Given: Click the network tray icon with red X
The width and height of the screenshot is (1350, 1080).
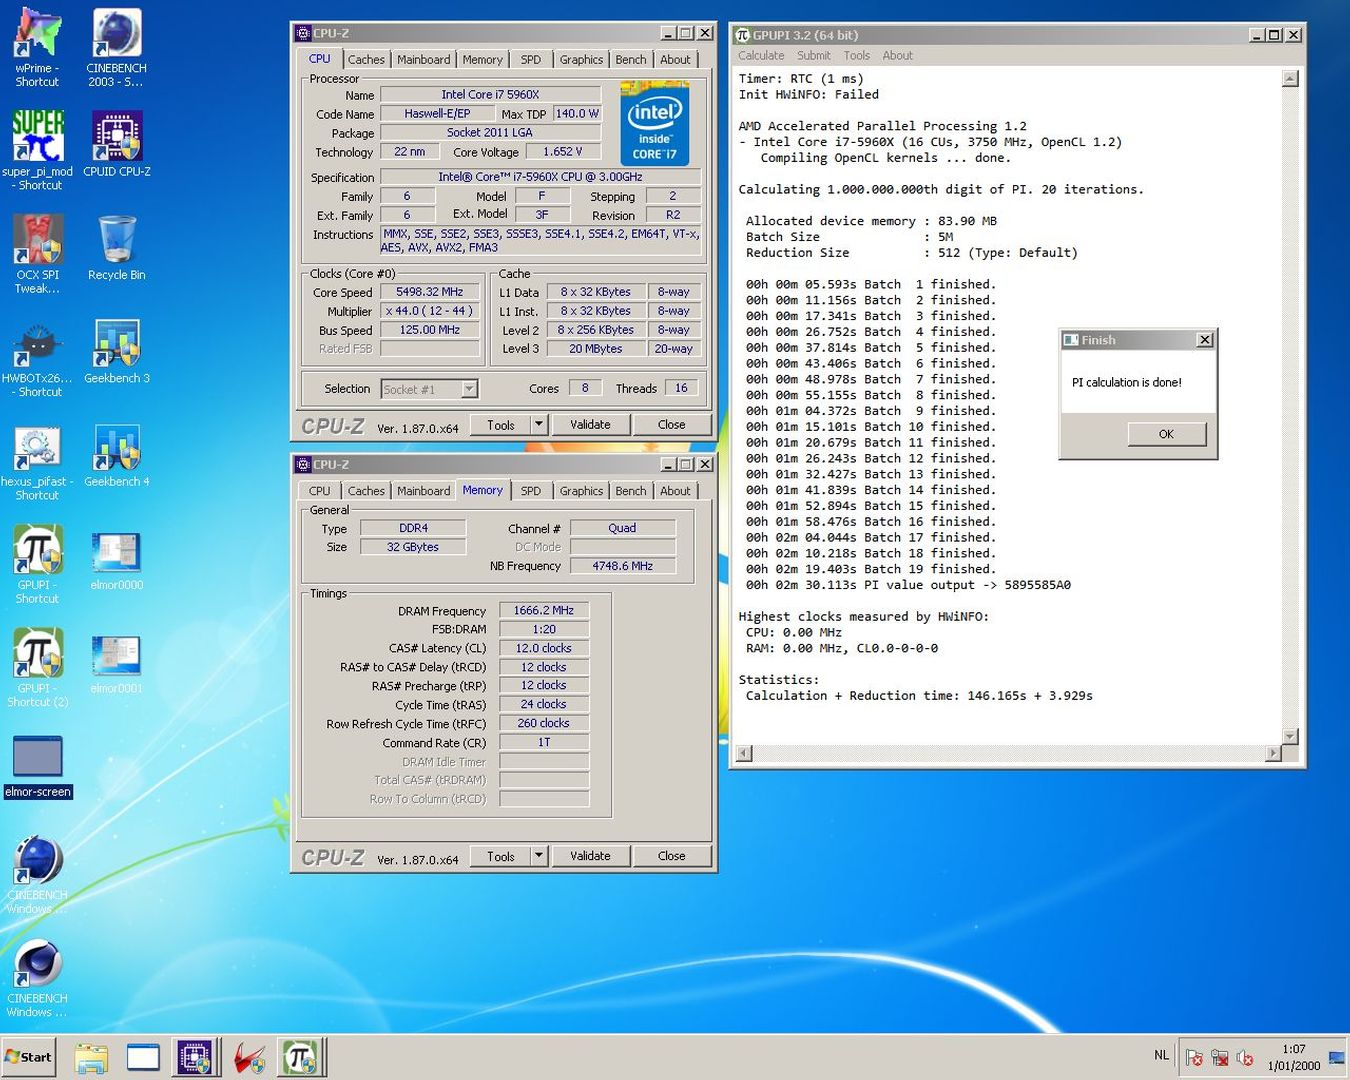Looking at the screenshot, I should [1219, 1058].
